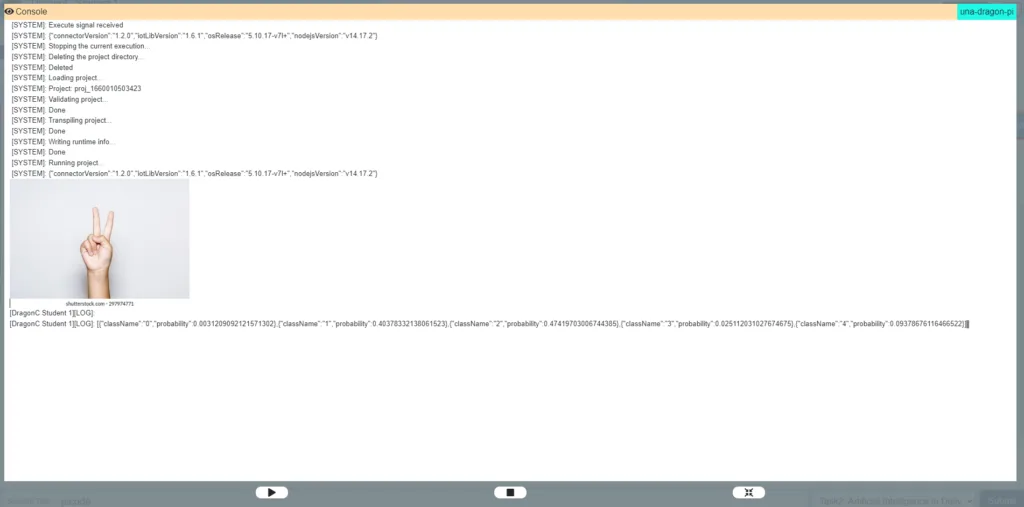Stop execution with the square stop button
Viewport: 1024px width, 507px height.
coord(510,493)
